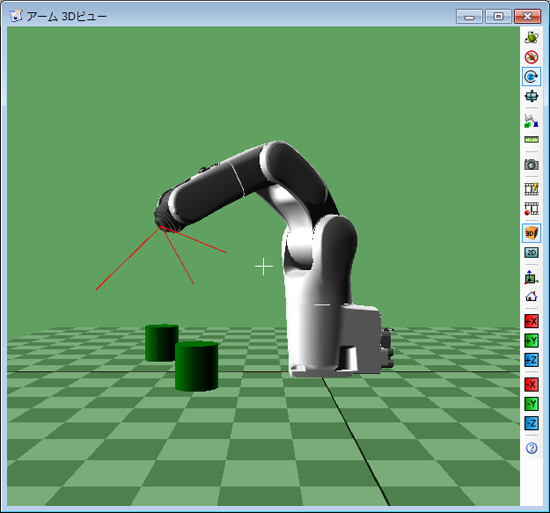Click the film strip with red record dot
Screen dimensions: 550x513
(x=531, y=209)
